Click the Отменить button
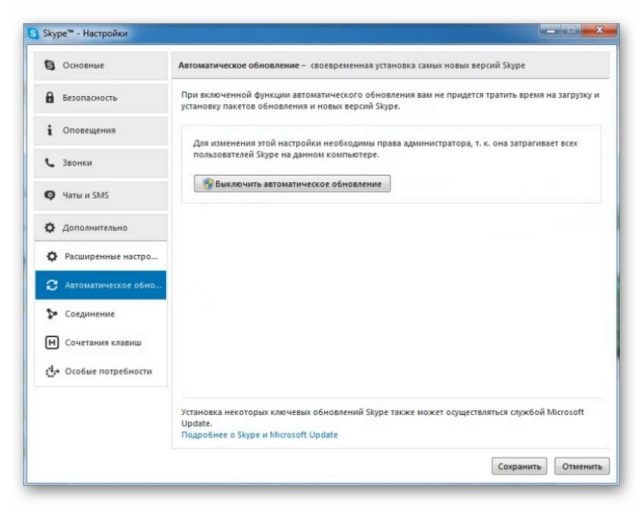 [x=582, y=466]
